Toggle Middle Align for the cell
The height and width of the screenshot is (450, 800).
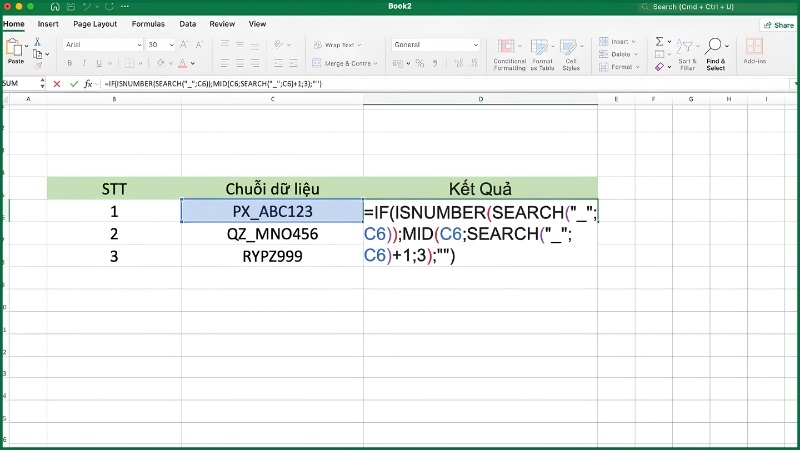[240, 45]
